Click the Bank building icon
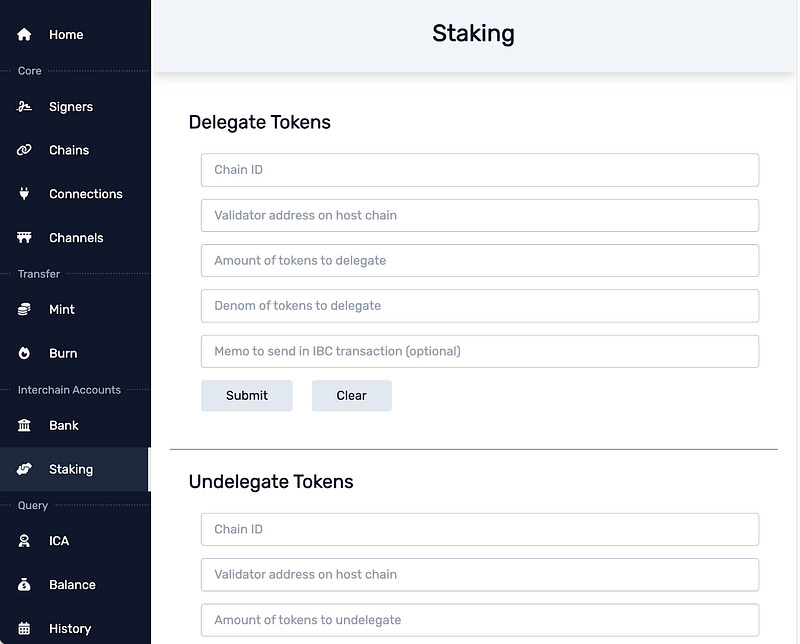Viewport: 800px width, 644px height. pyautogui.click(x=24, y=425)
